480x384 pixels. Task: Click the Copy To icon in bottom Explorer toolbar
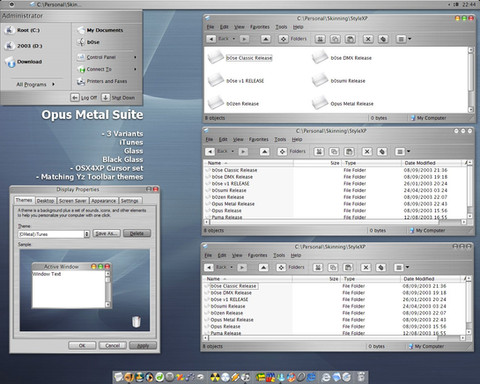point(333,267)
